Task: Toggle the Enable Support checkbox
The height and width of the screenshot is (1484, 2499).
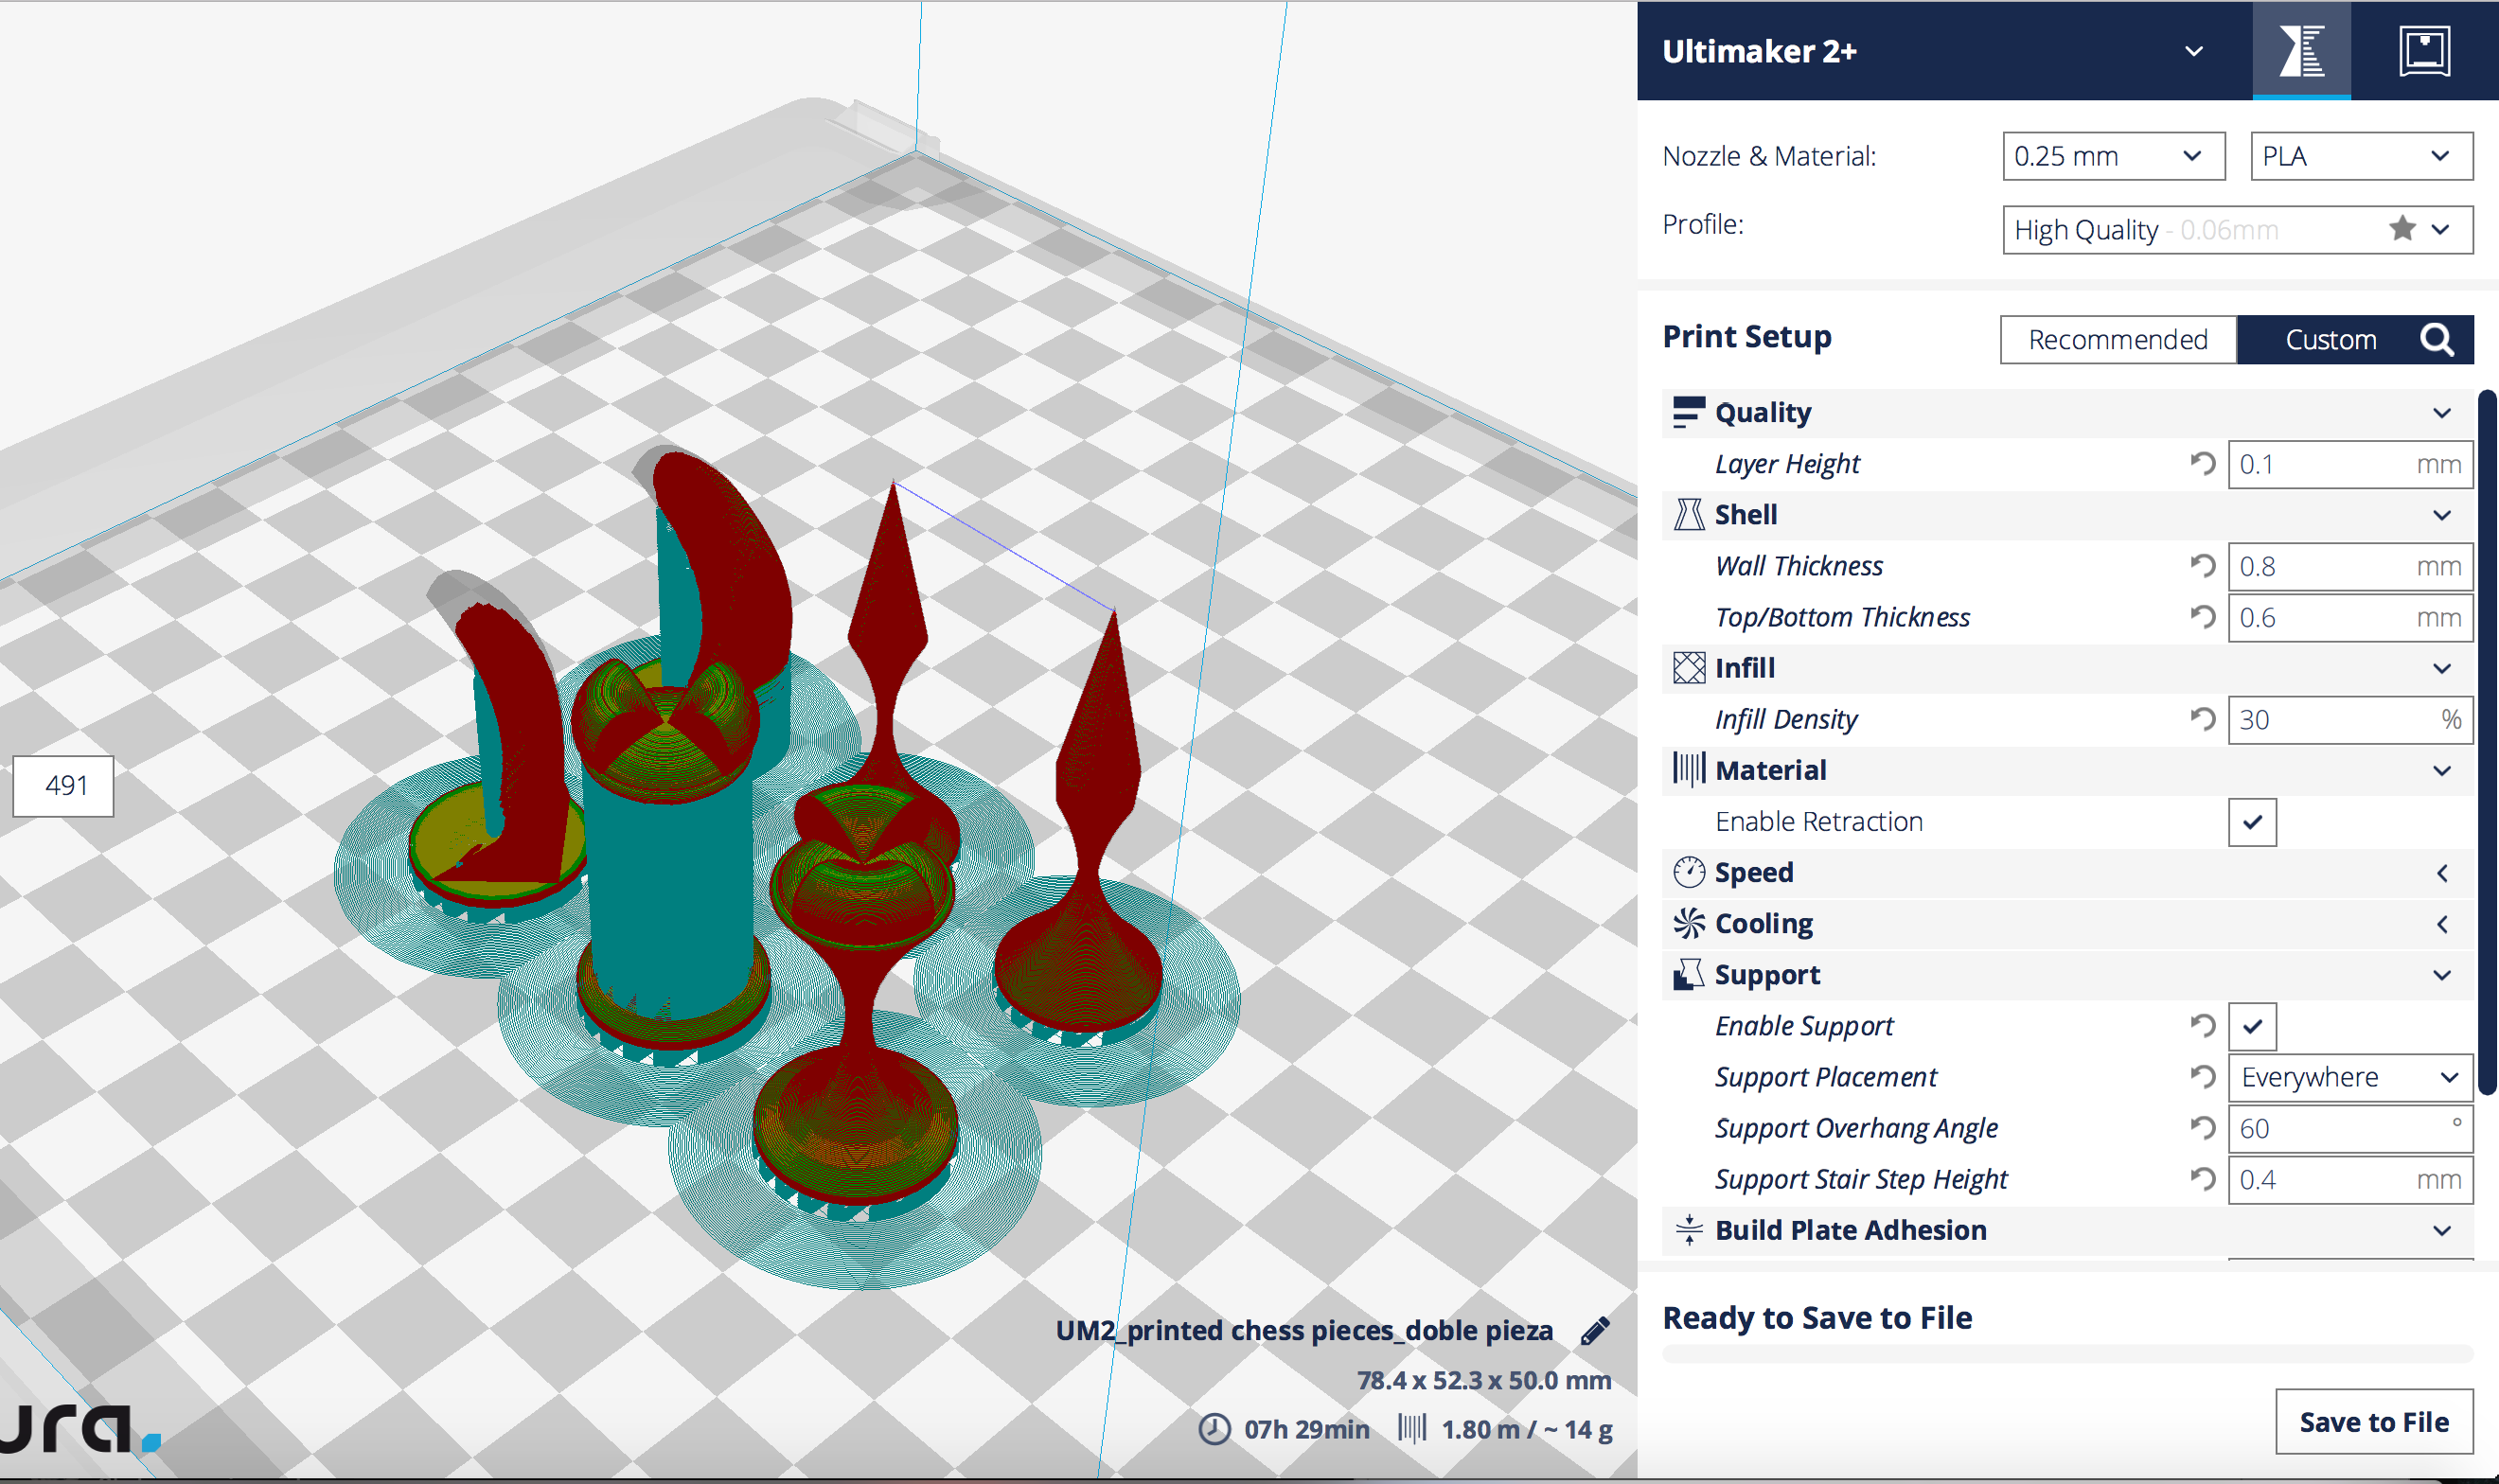Action: coord(2252,1026)
